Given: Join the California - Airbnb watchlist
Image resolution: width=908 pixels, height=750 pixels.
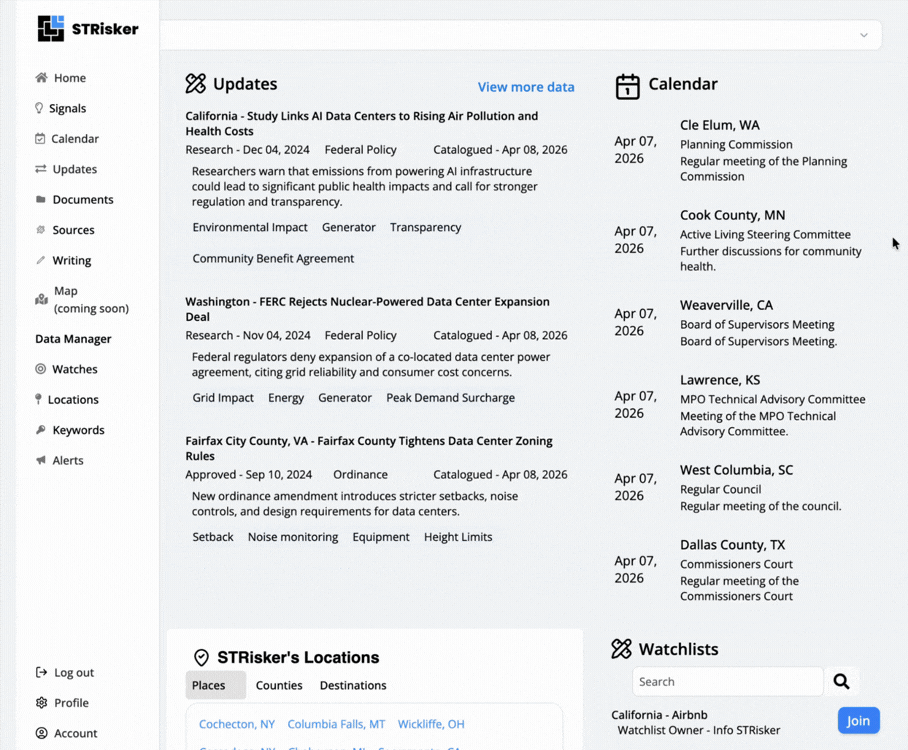Looking at the screenshot, I should click(858, 721).
